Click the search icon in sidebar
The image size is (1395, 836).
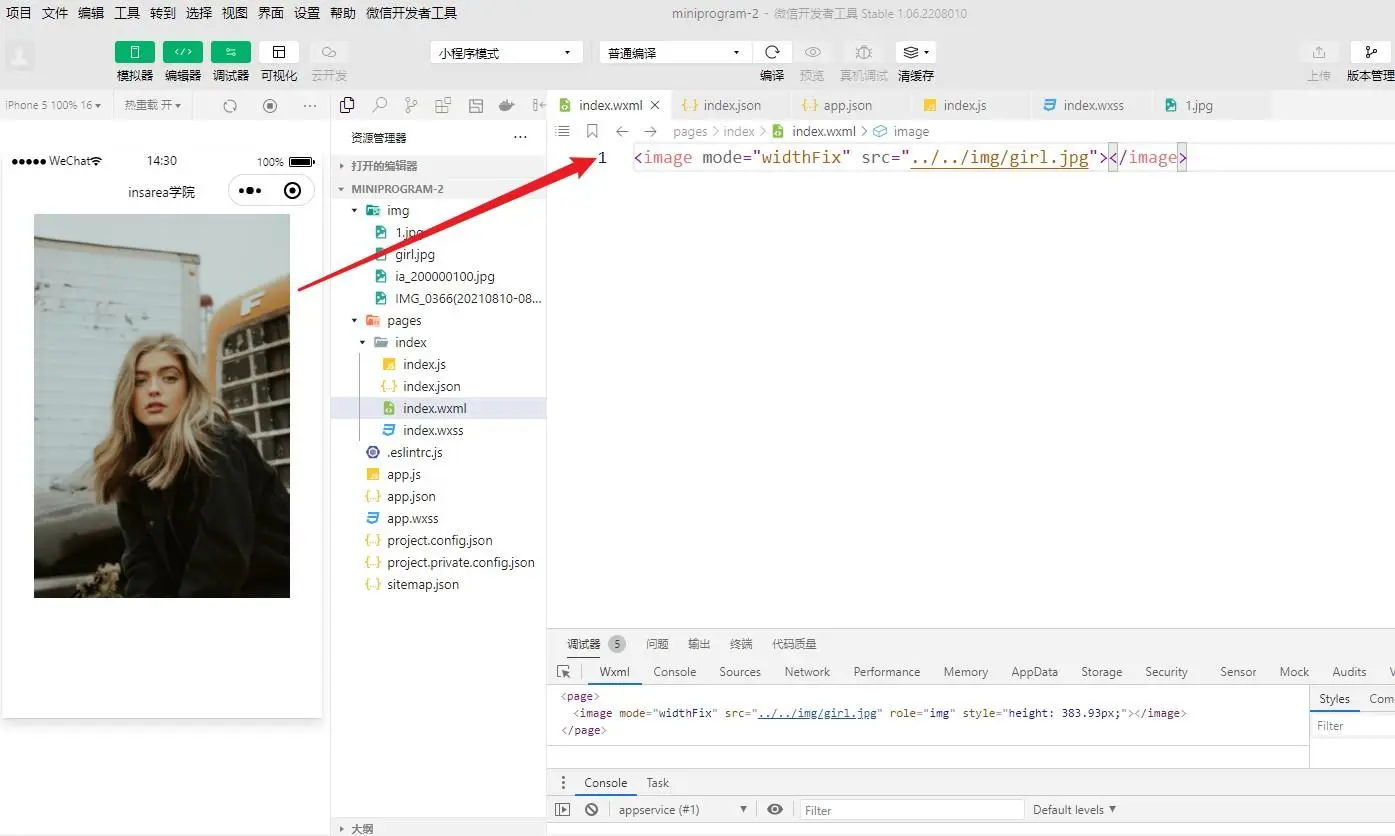(379, 105)
